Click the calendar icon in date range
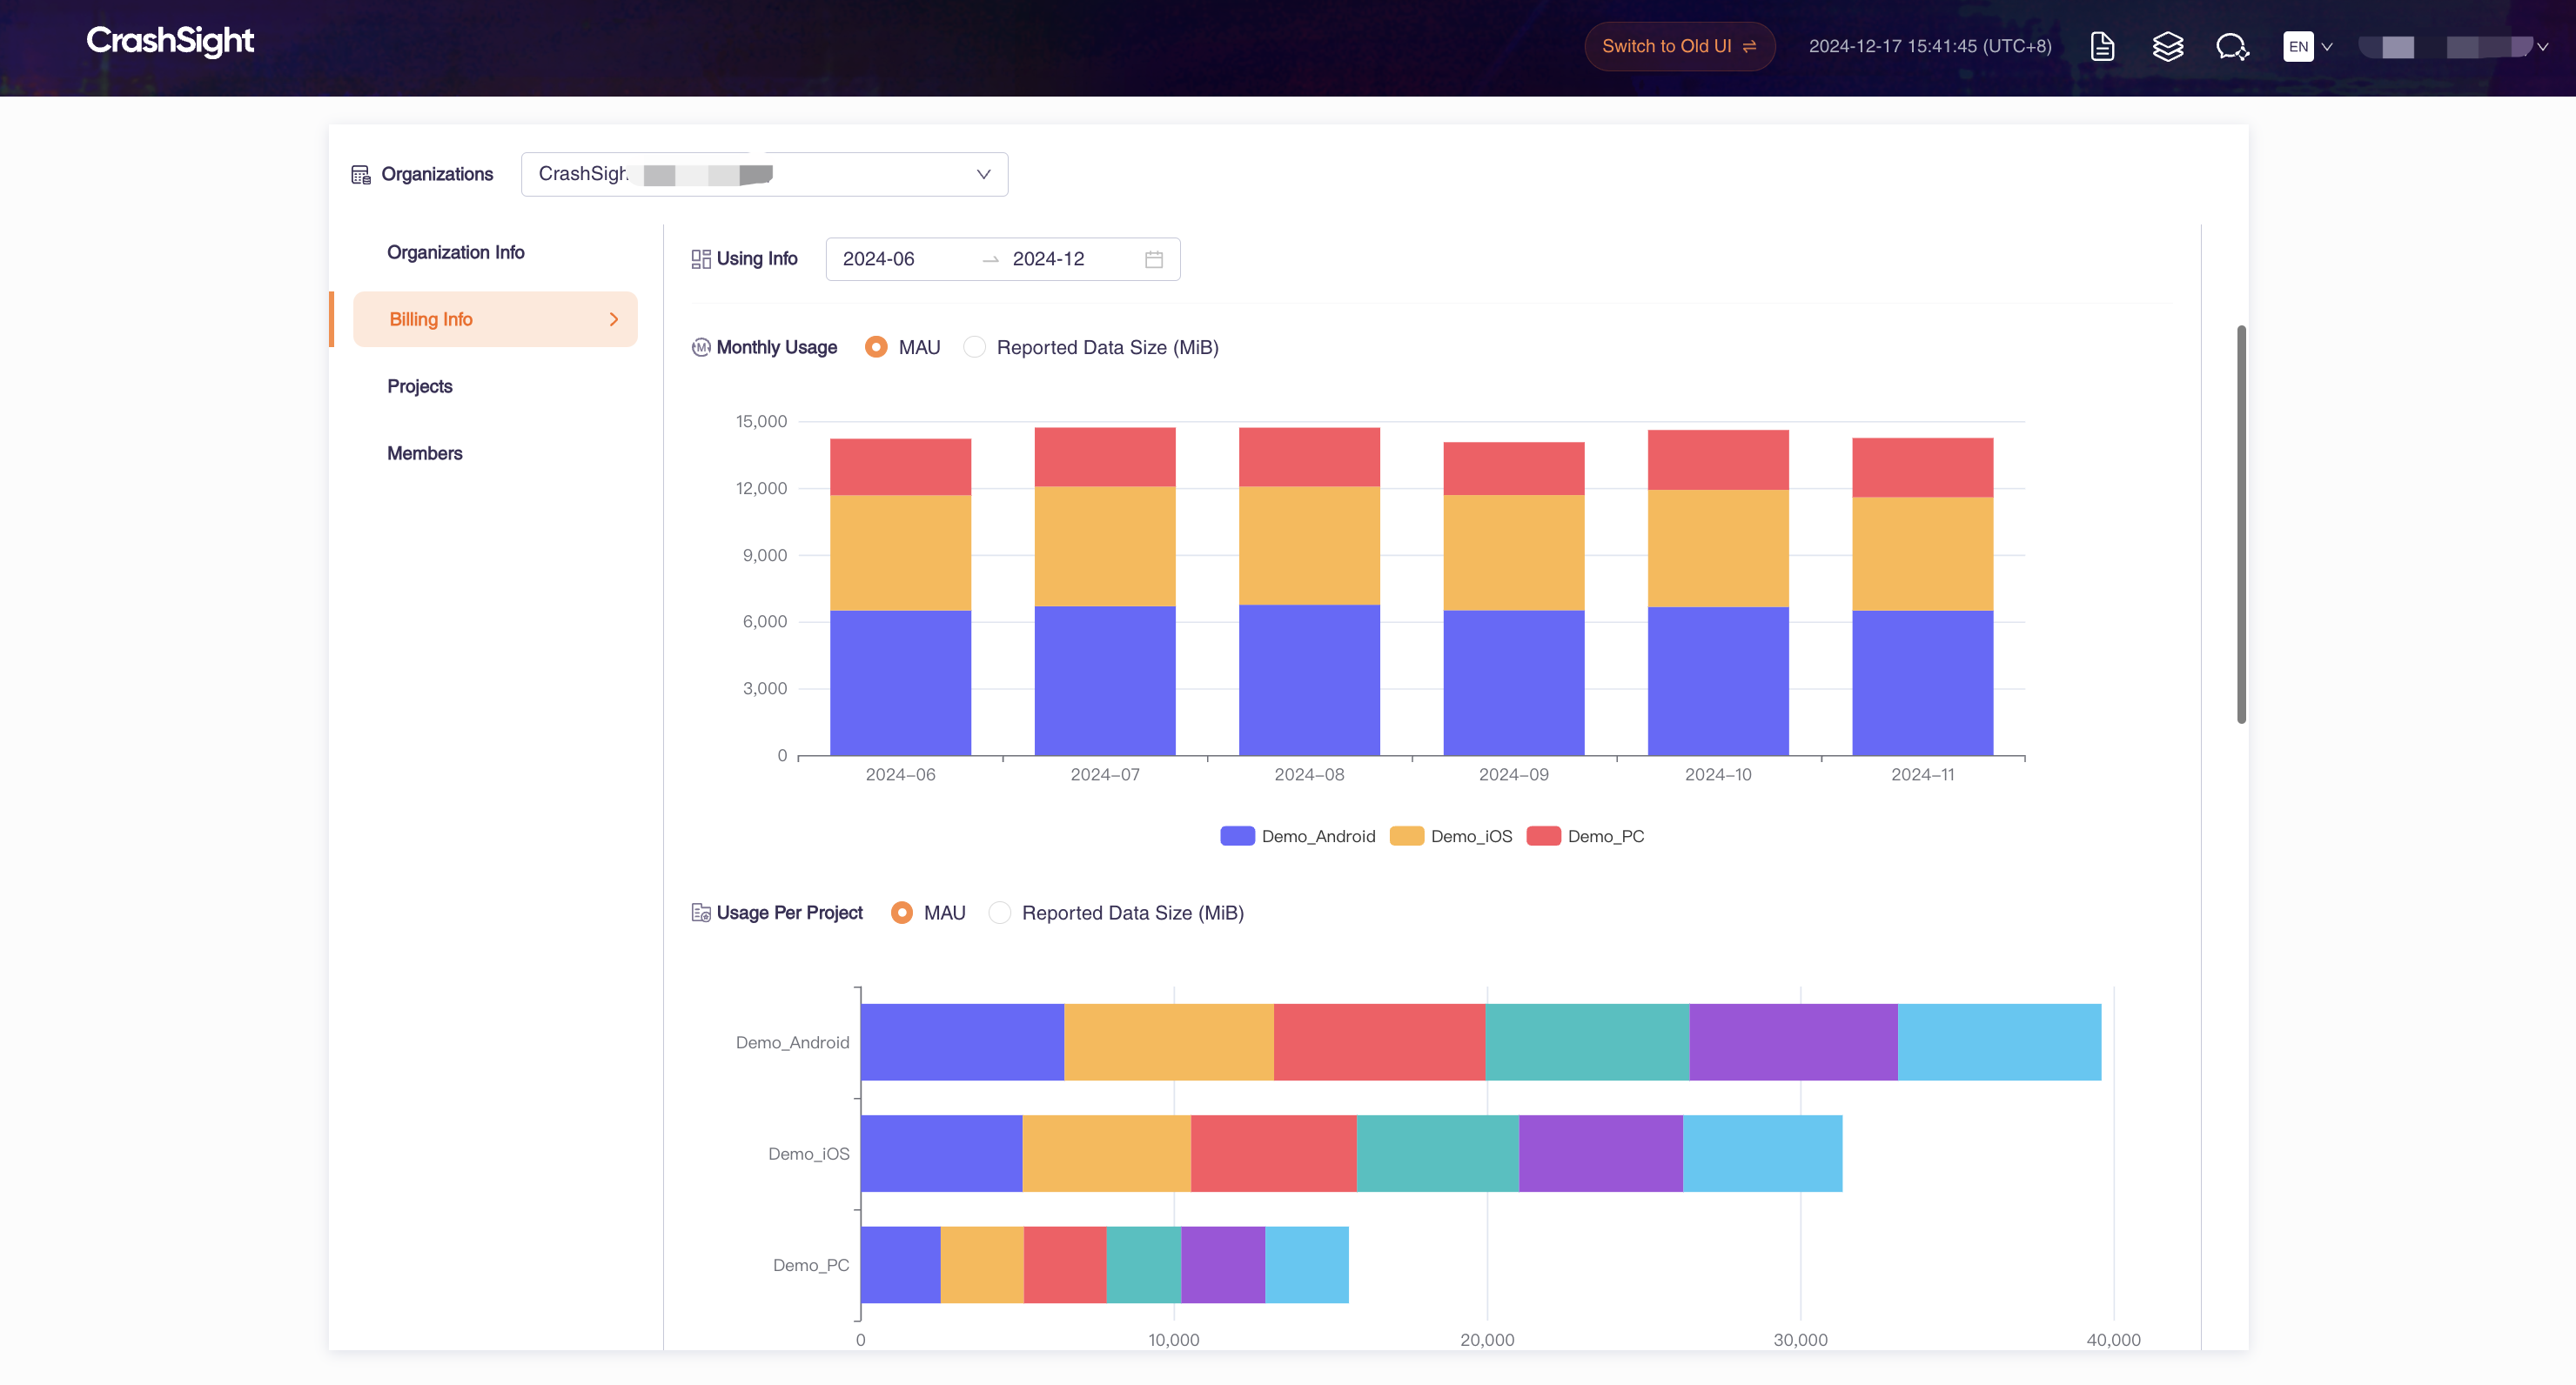The image size is (2576, 1385). coord(1154,259)
